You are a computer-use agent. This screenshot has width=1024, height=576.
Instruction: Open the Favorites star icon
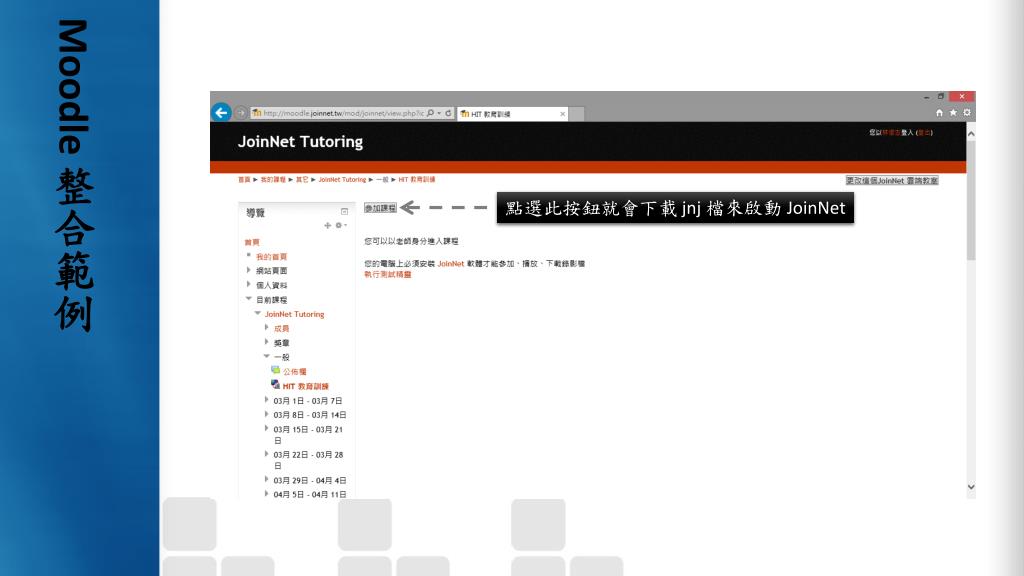pyautogui.click(x=953, y=113)
